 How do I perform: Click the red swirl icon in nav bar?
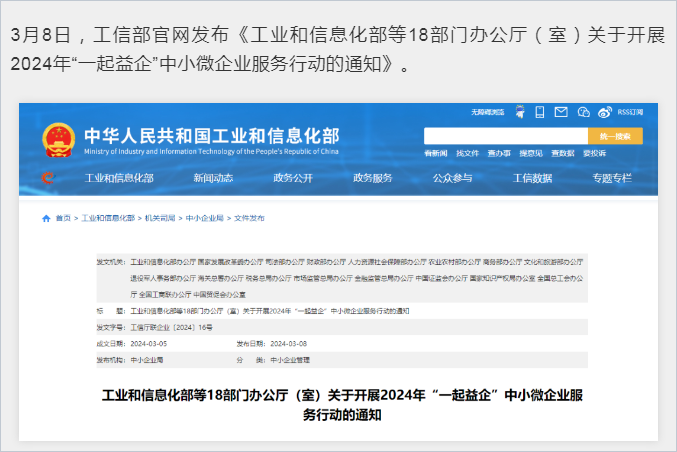coord(47,178)
